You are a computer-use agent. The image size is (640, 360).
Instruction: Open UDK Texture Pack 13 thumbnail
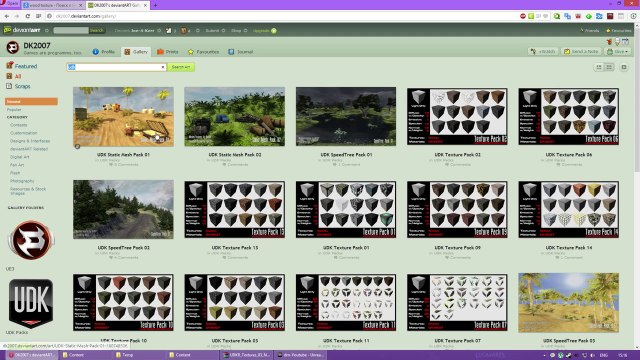pyautogui.click(x=235, y=209)
